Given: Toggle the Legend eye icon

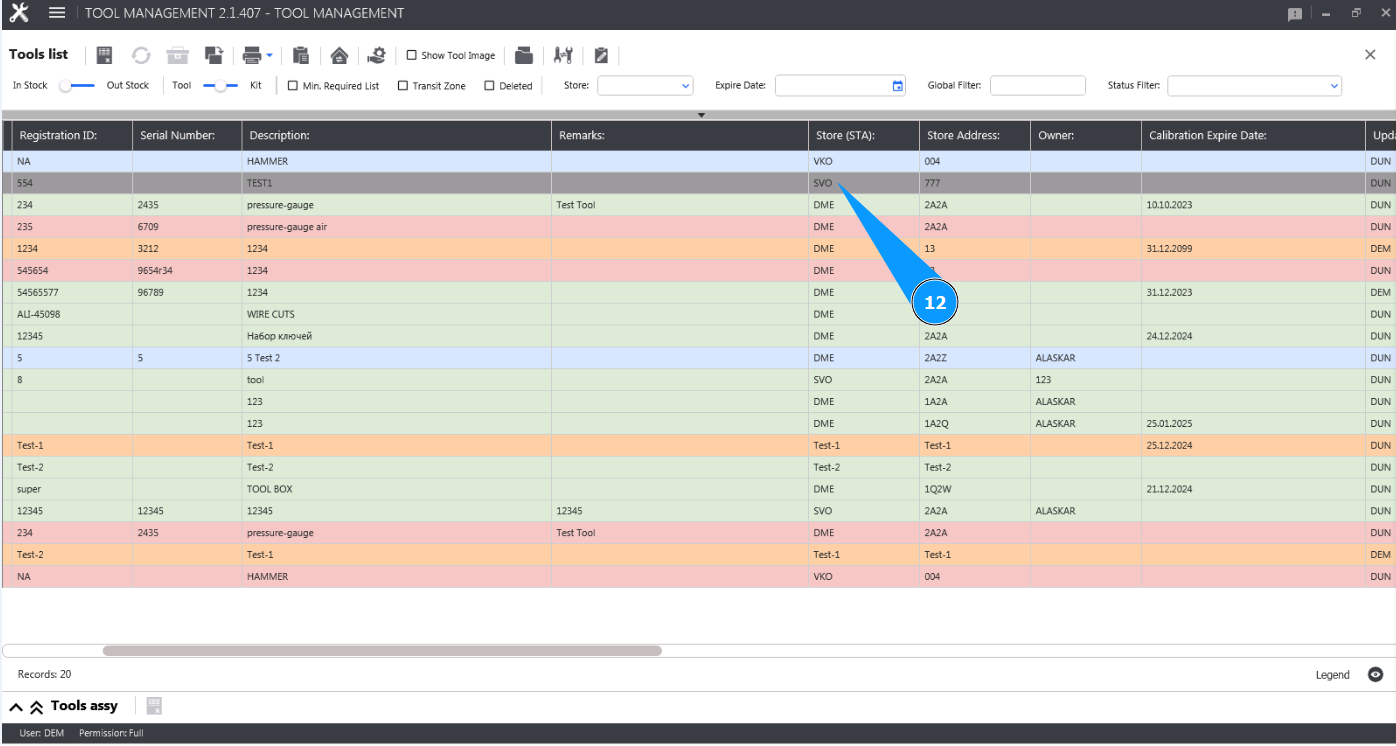Looking at the screenshot, I should [x=1375, y=675].
